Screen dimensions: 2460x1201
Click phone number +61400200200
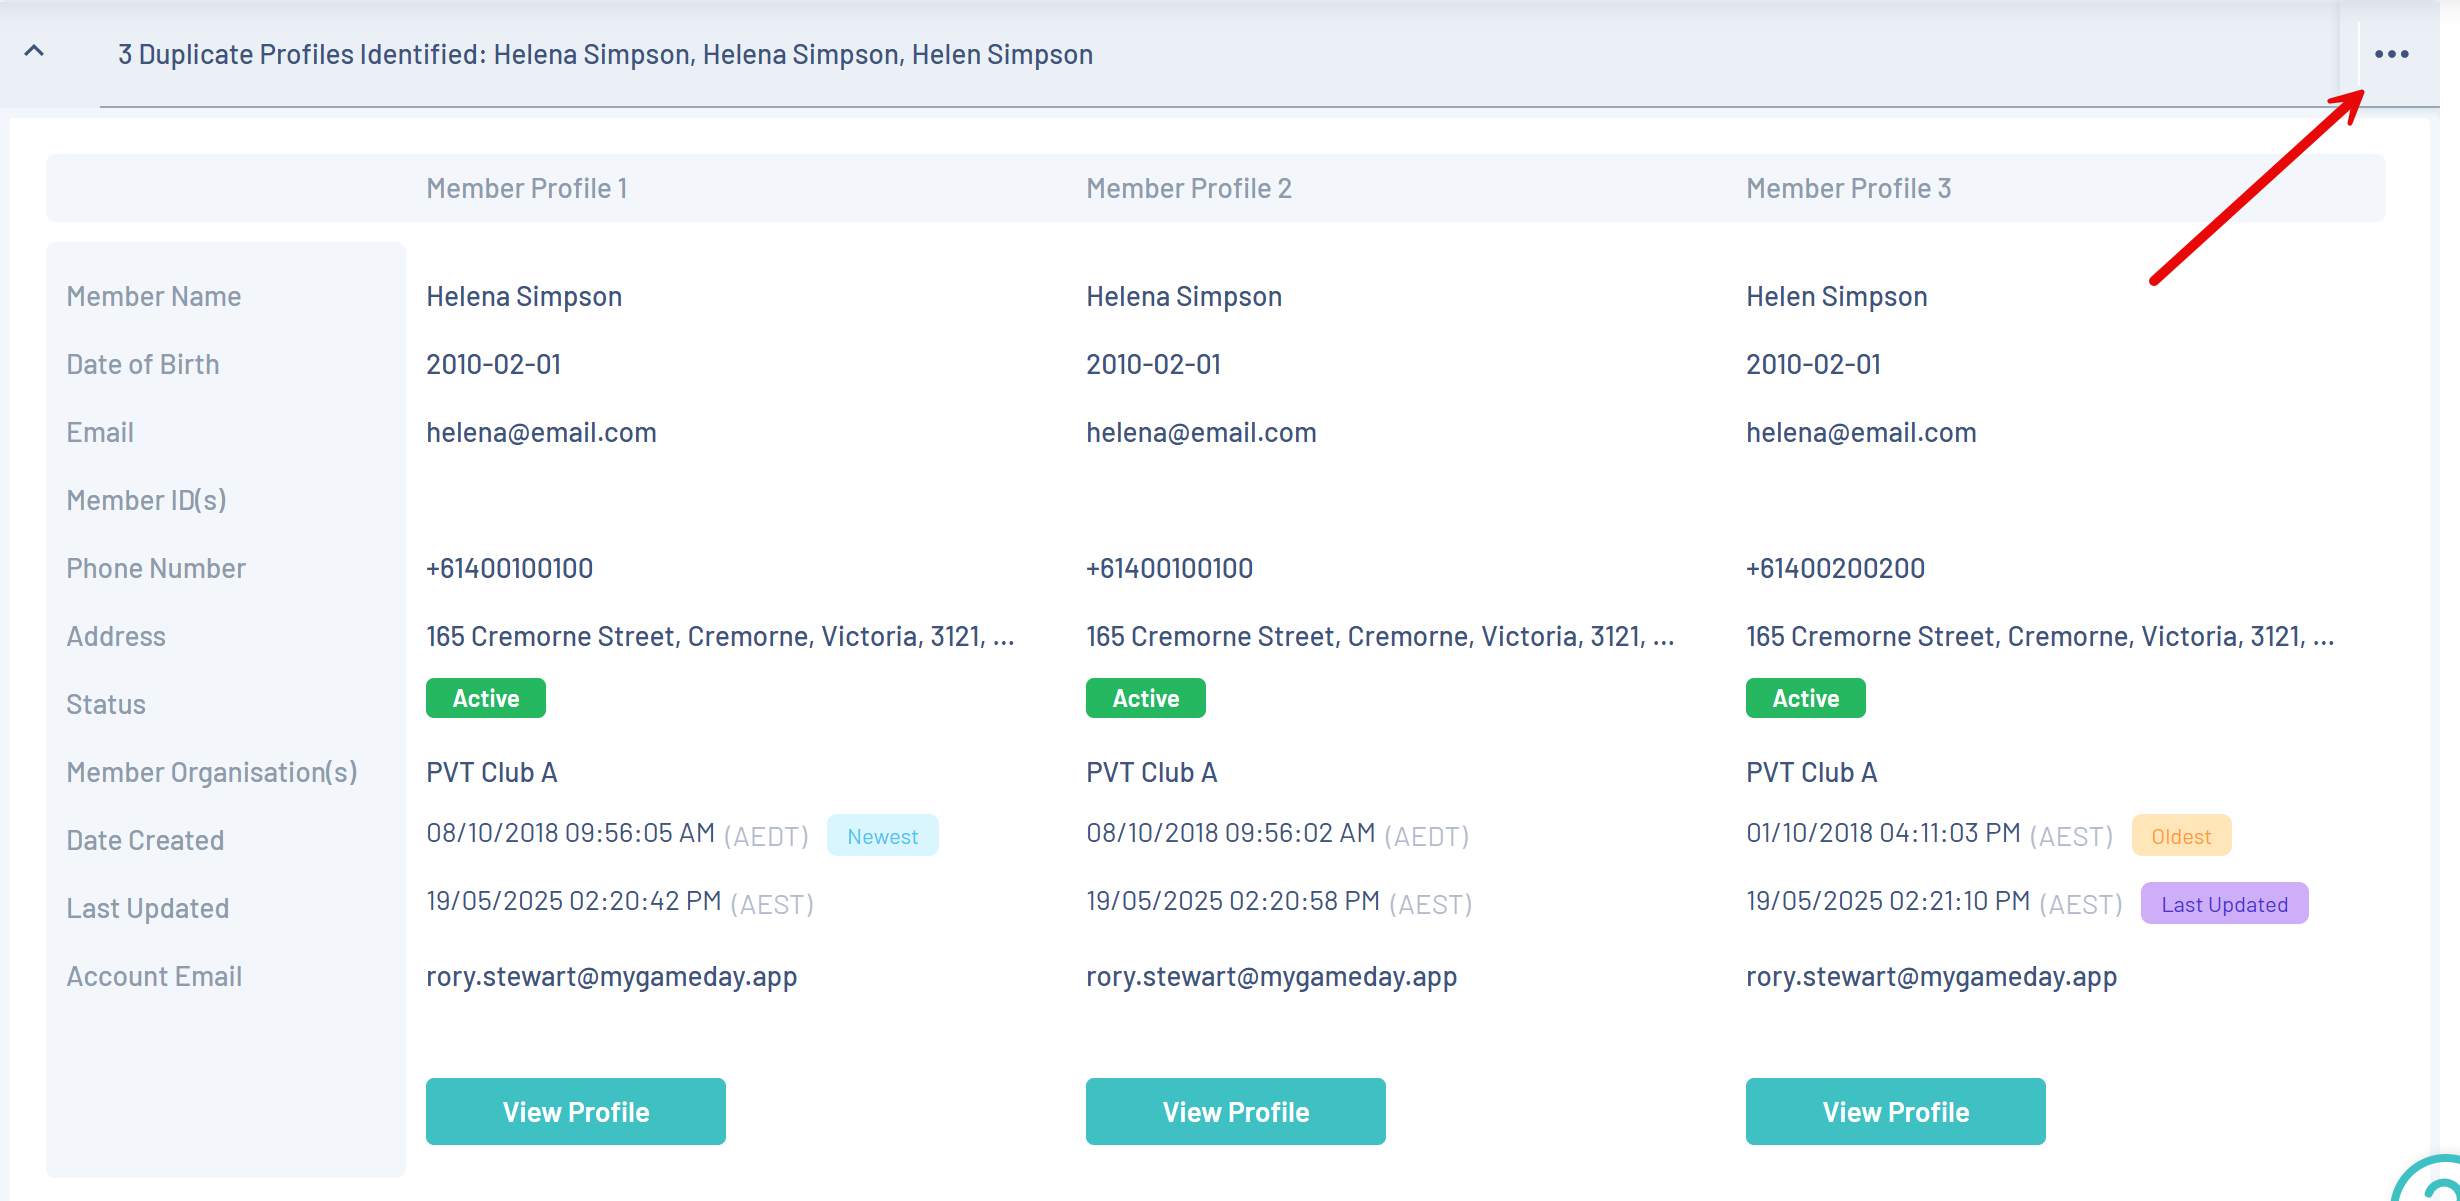tap(1835, 568)
